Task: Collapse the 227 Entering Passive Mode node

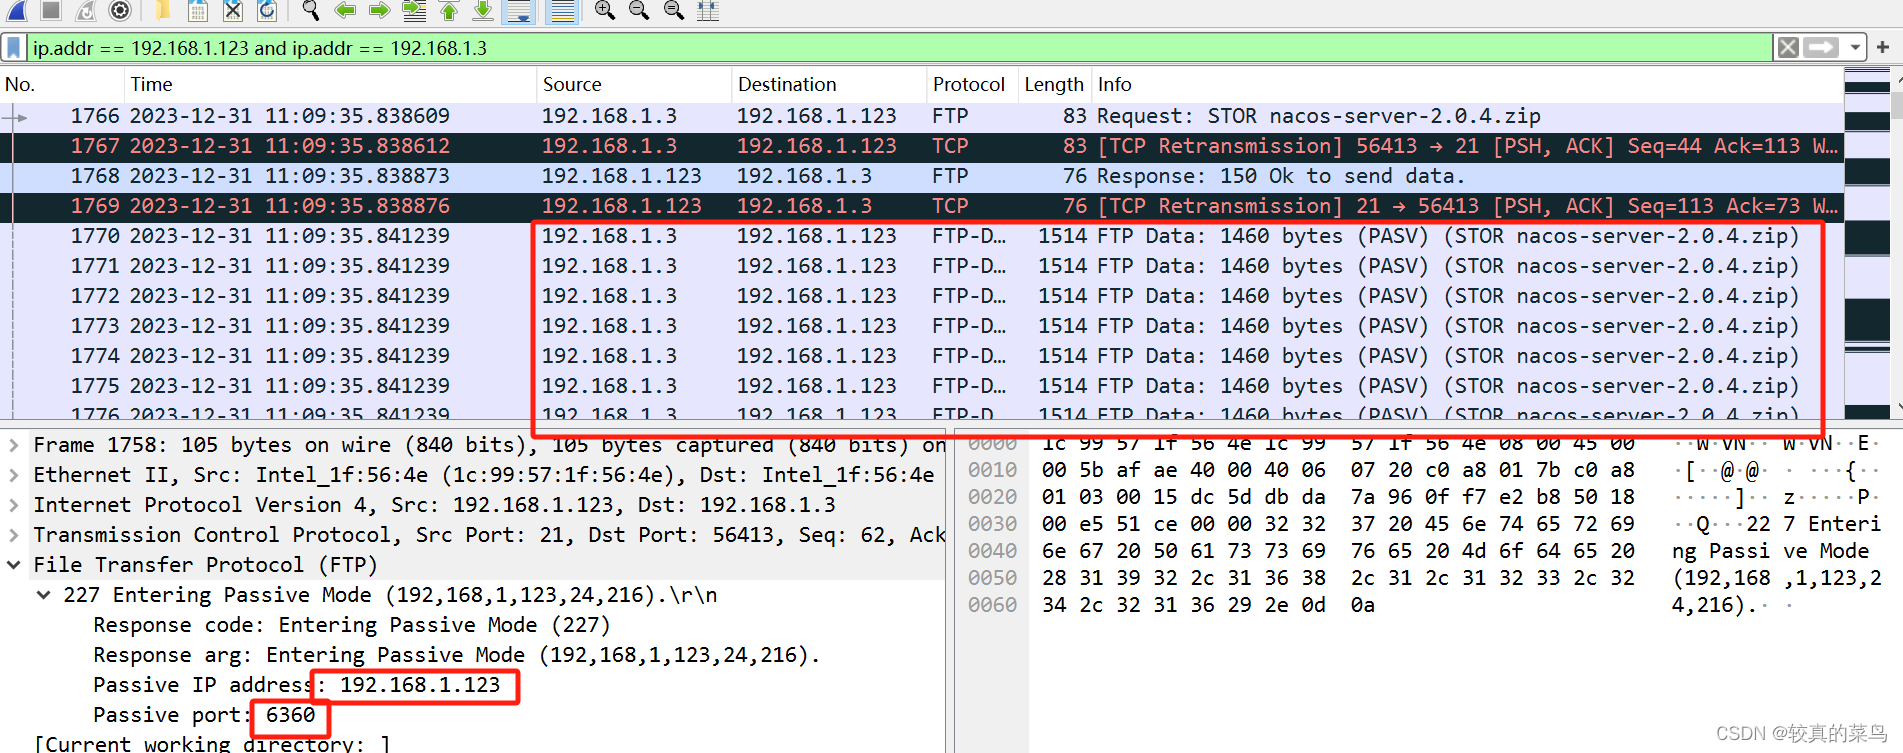Action: (44, 595)
